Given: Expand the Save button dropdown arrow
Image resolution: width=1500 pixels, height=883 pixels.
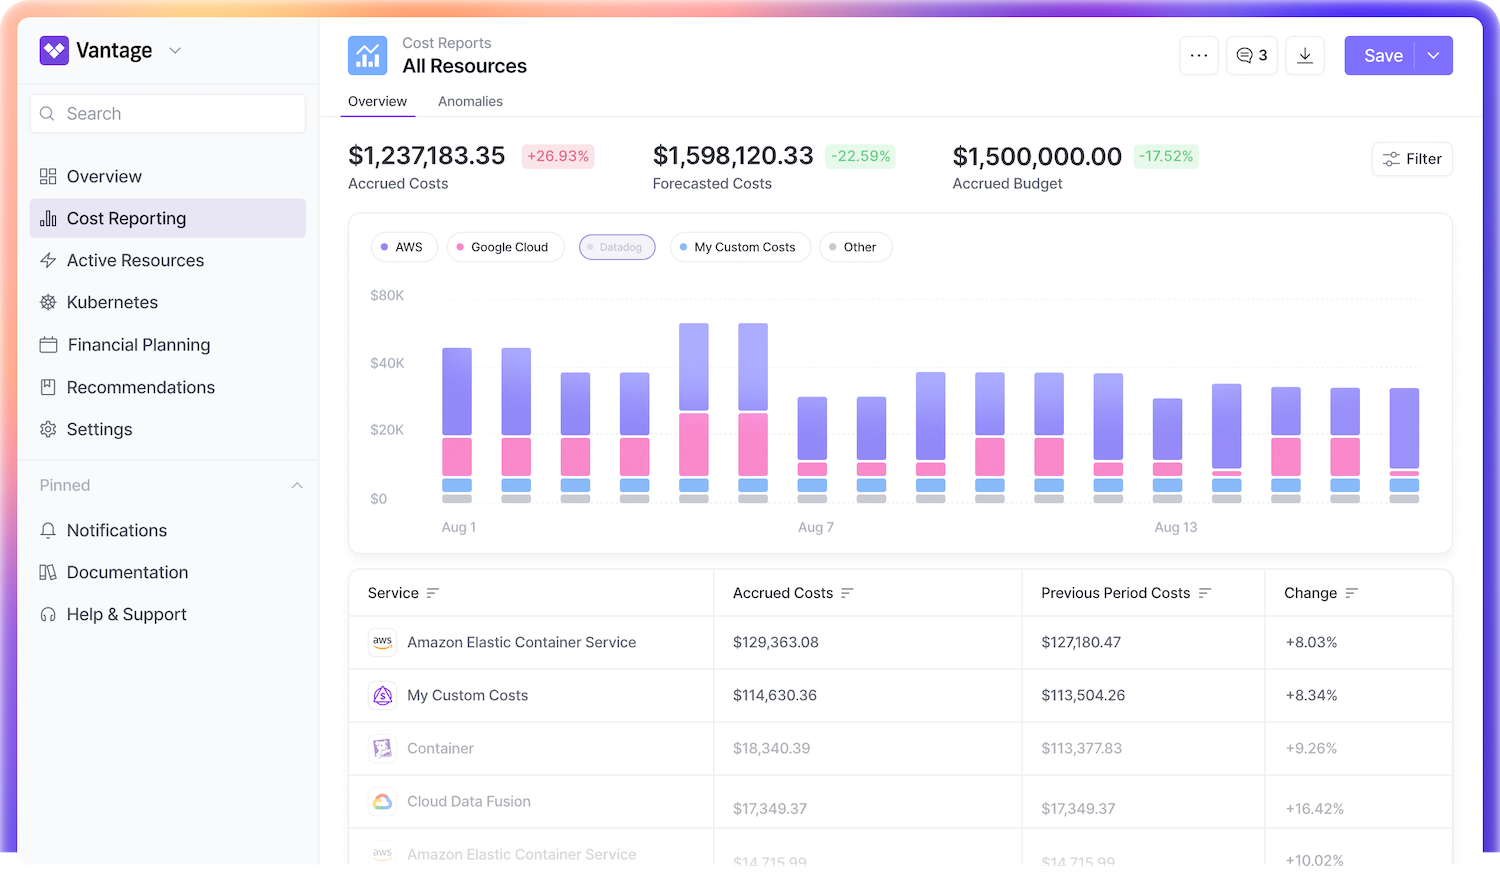Looking at the screenshot, I should [x=1433, y=56].
